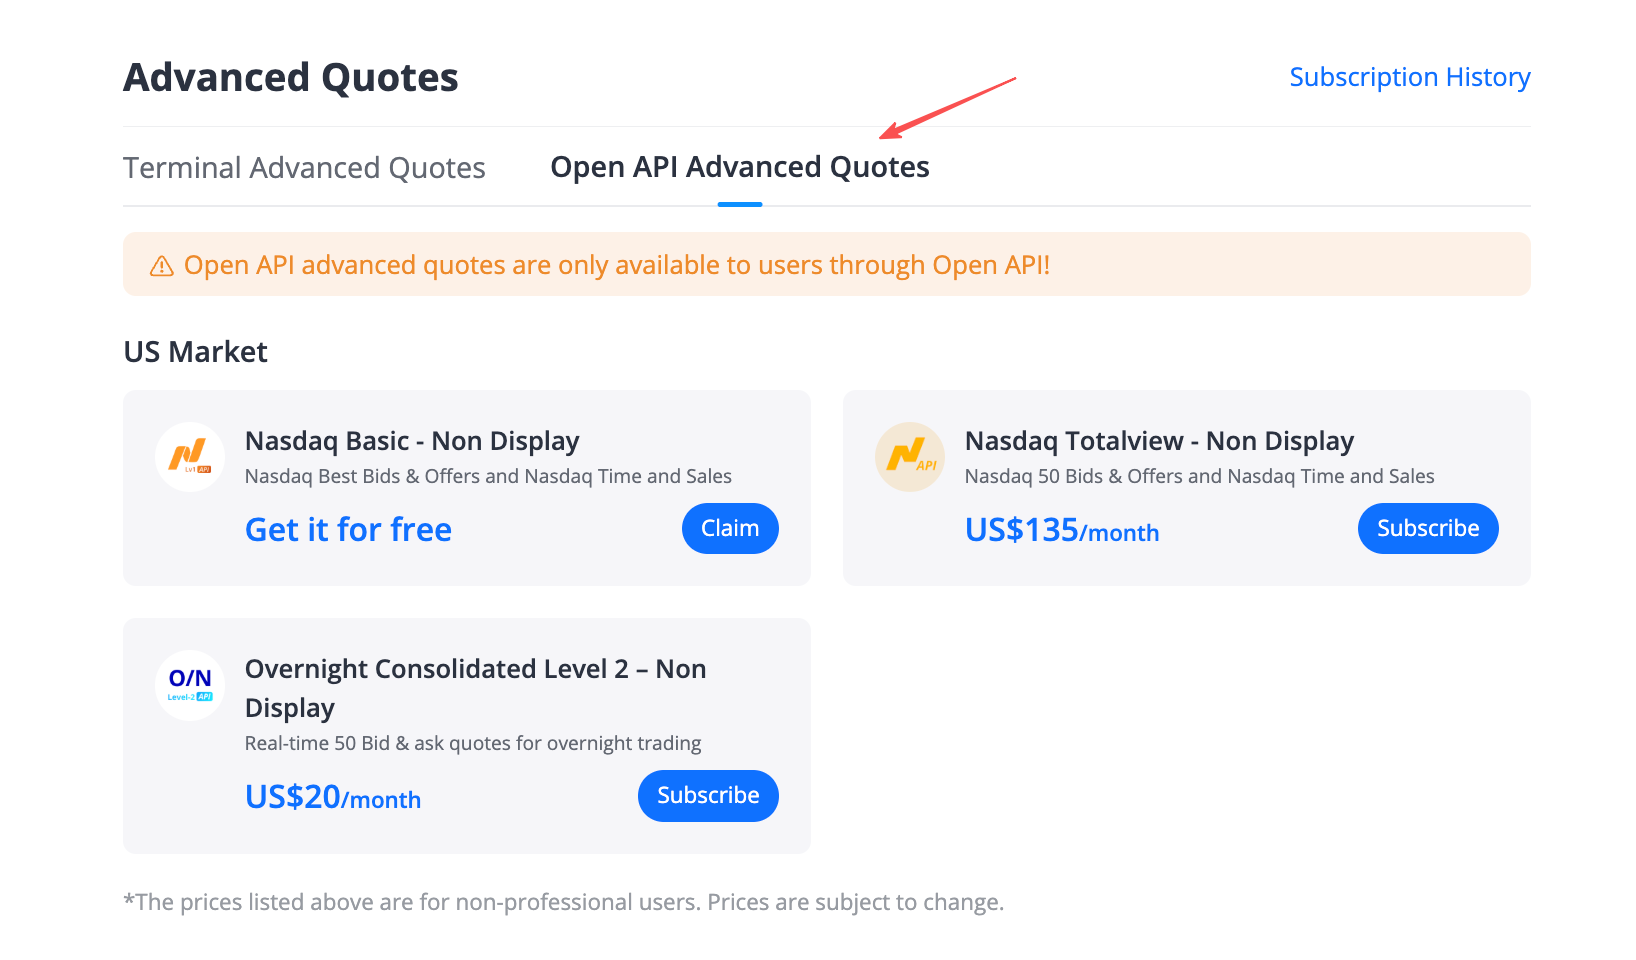Claim the free Nasdaq Basic quotes
The image size is (1636, 960).
730,528
